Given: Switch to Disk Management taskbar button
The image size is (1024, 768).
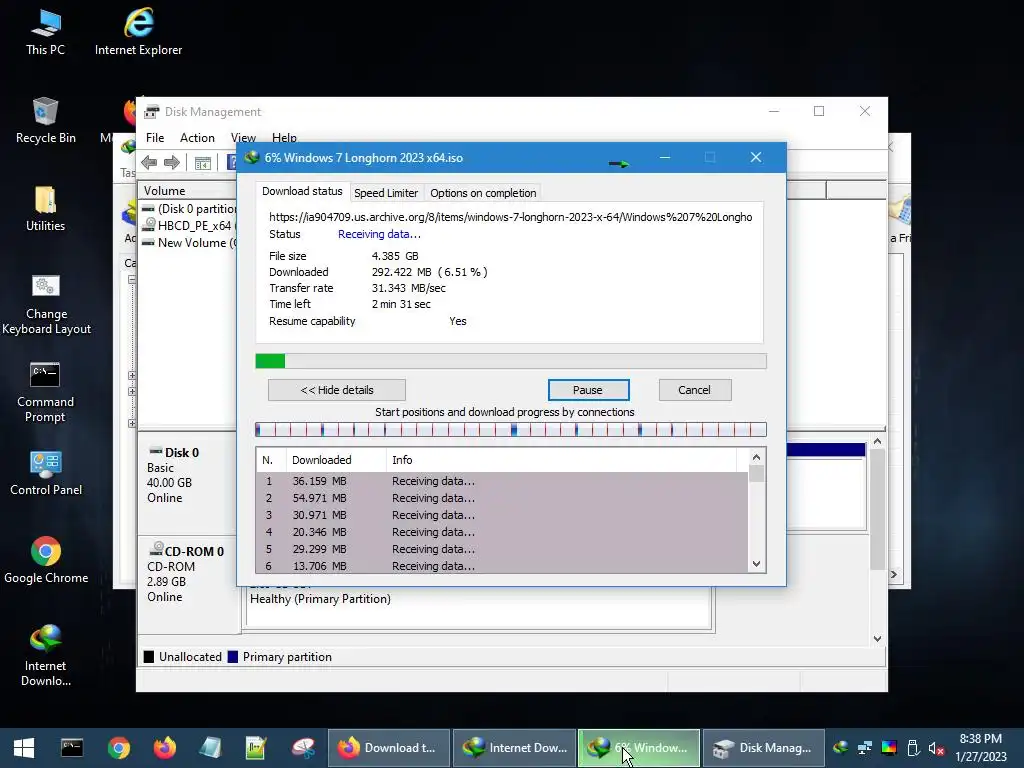Looking at the screenshot, I should click(x=763, y=748).
